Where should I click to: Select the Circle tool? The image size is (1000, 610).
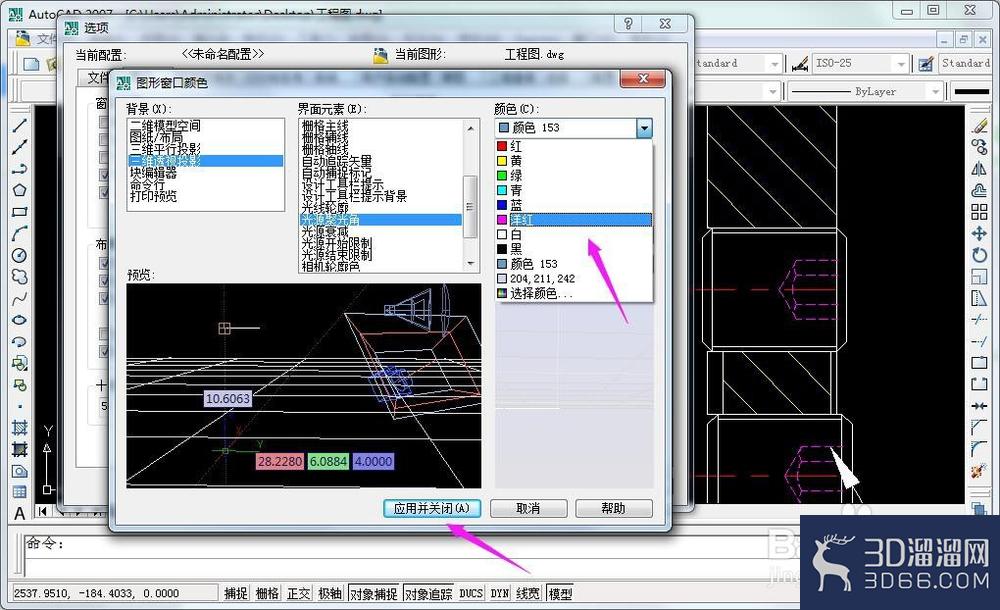coord(20,255)
